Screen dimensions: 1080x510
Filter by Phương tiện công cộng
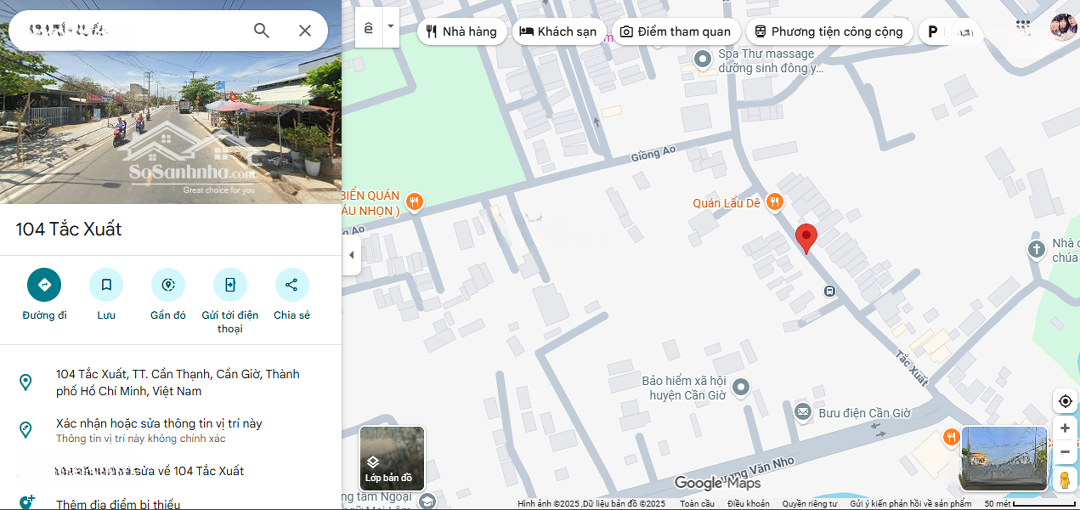click(828, 32)
